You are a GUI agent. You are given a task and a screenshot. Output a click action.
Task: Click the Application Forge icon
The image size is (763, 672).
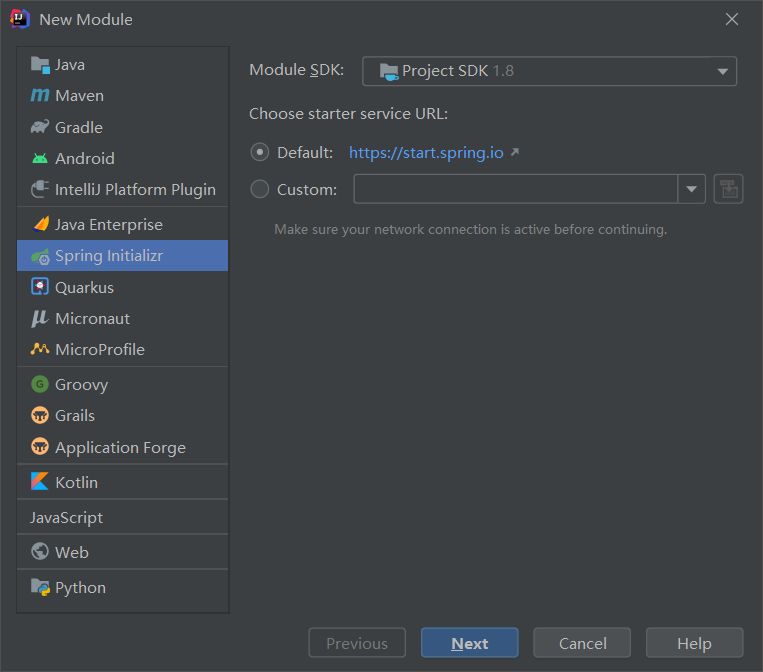pyautogui.click(x=40, y=447)
